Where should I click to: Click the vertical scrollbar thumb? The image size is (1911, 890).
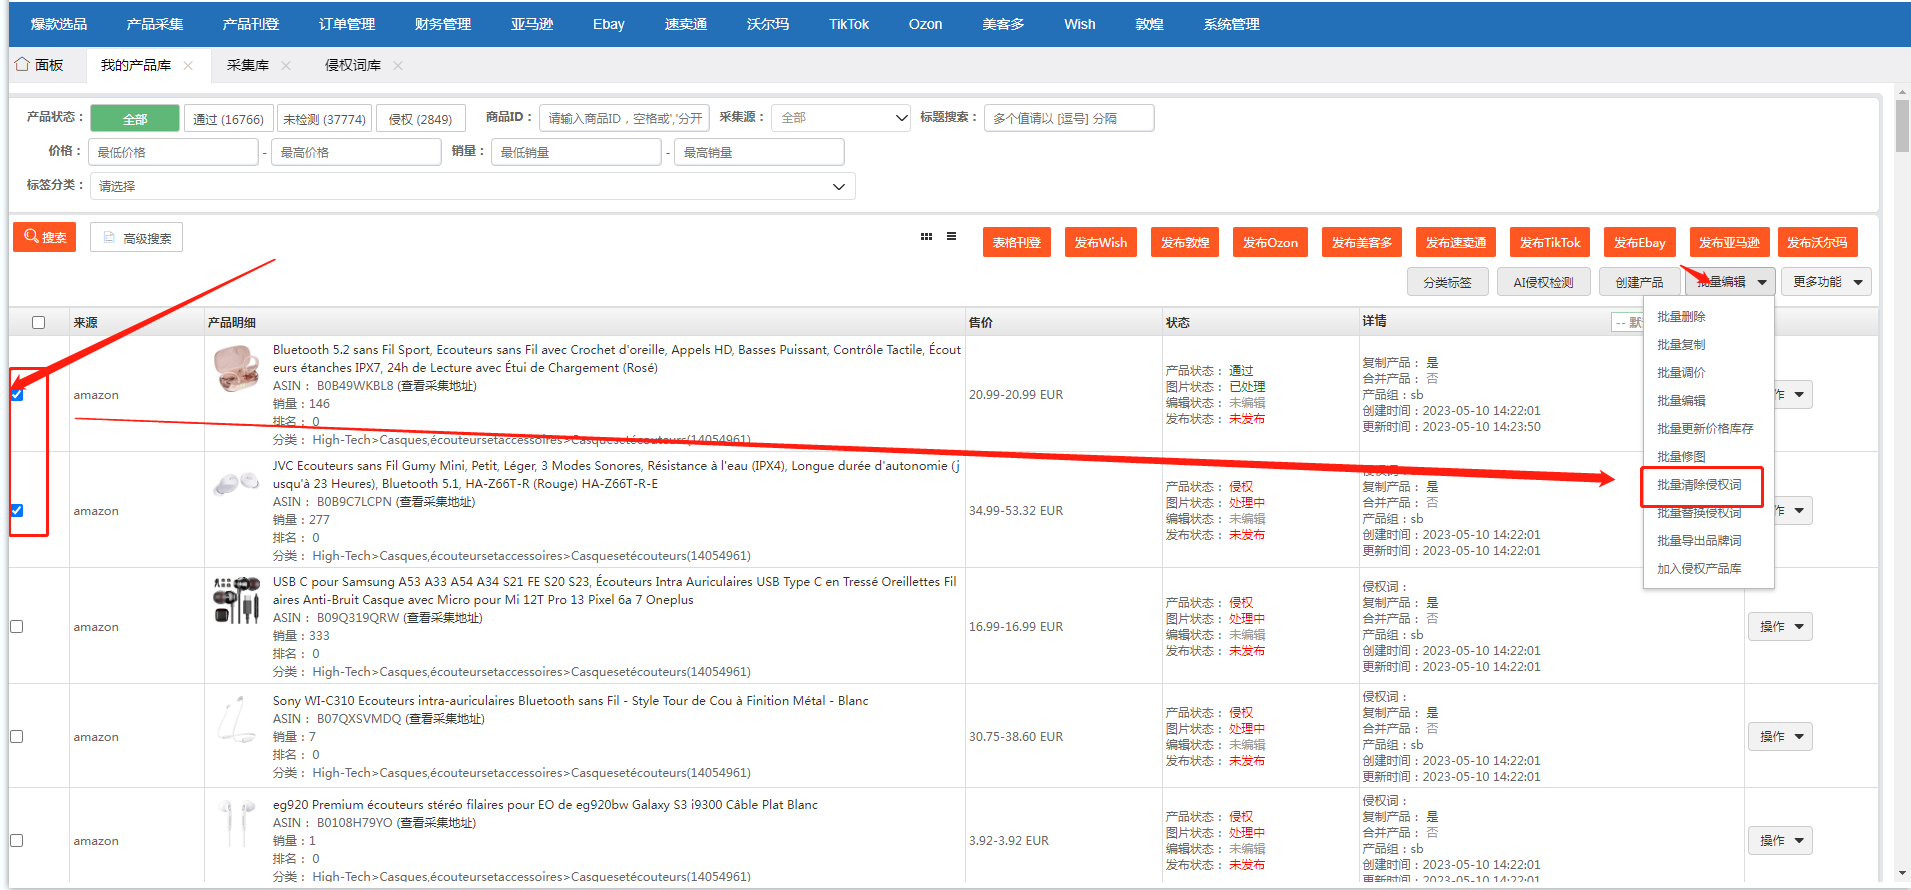[x=1901, y=125]
